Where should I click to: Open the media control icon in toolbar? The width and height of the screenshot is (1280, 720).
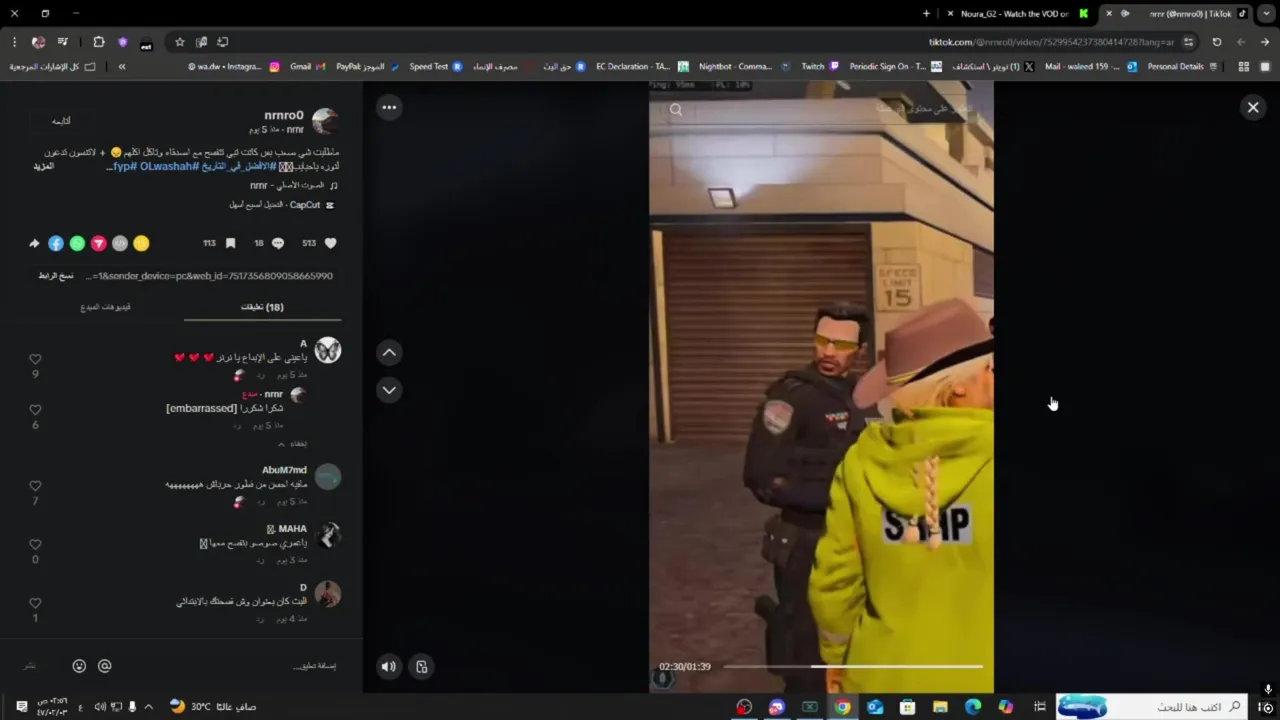point(63,42)
